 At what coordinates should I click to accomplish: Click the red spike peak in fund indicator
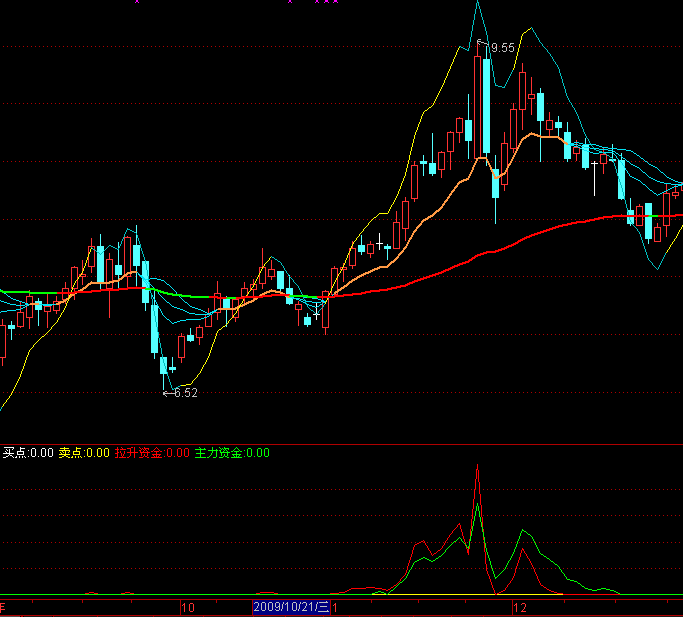coord(478,468)
